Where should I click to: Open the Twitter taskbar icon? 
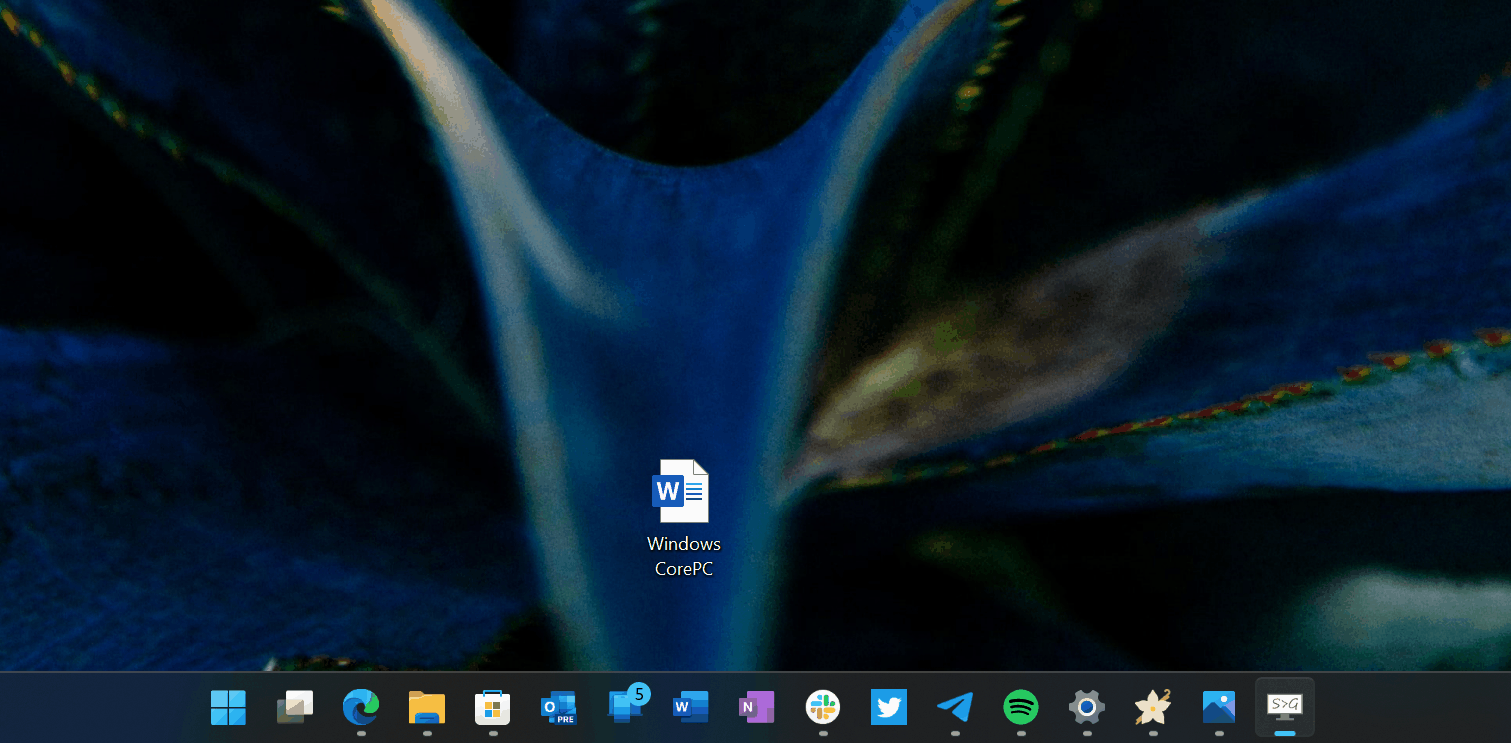coord(889,708)
